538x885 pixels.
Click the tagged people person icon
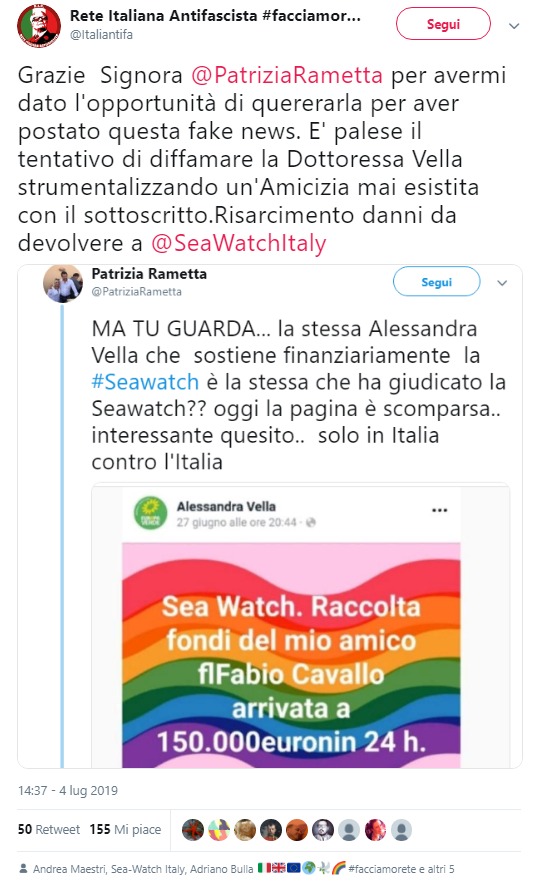tap(23, 869)
